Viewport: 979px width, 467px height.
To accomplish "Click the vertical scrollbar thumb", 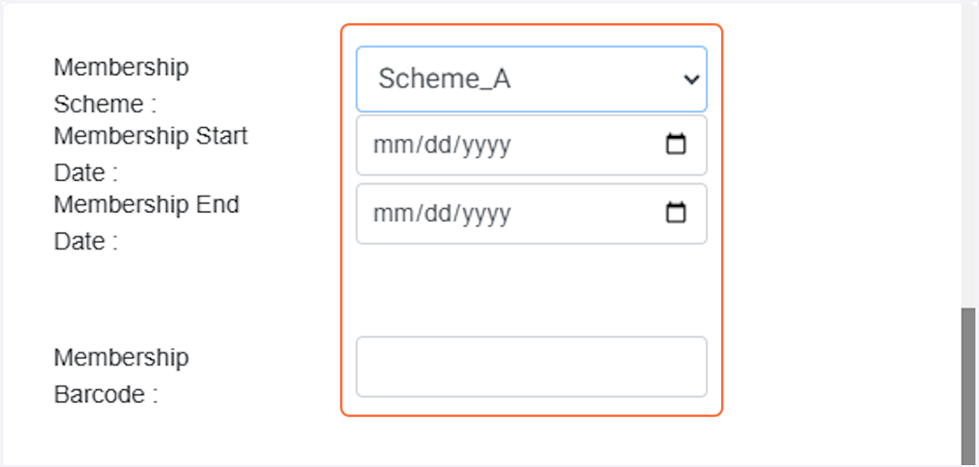I will 968,385.
